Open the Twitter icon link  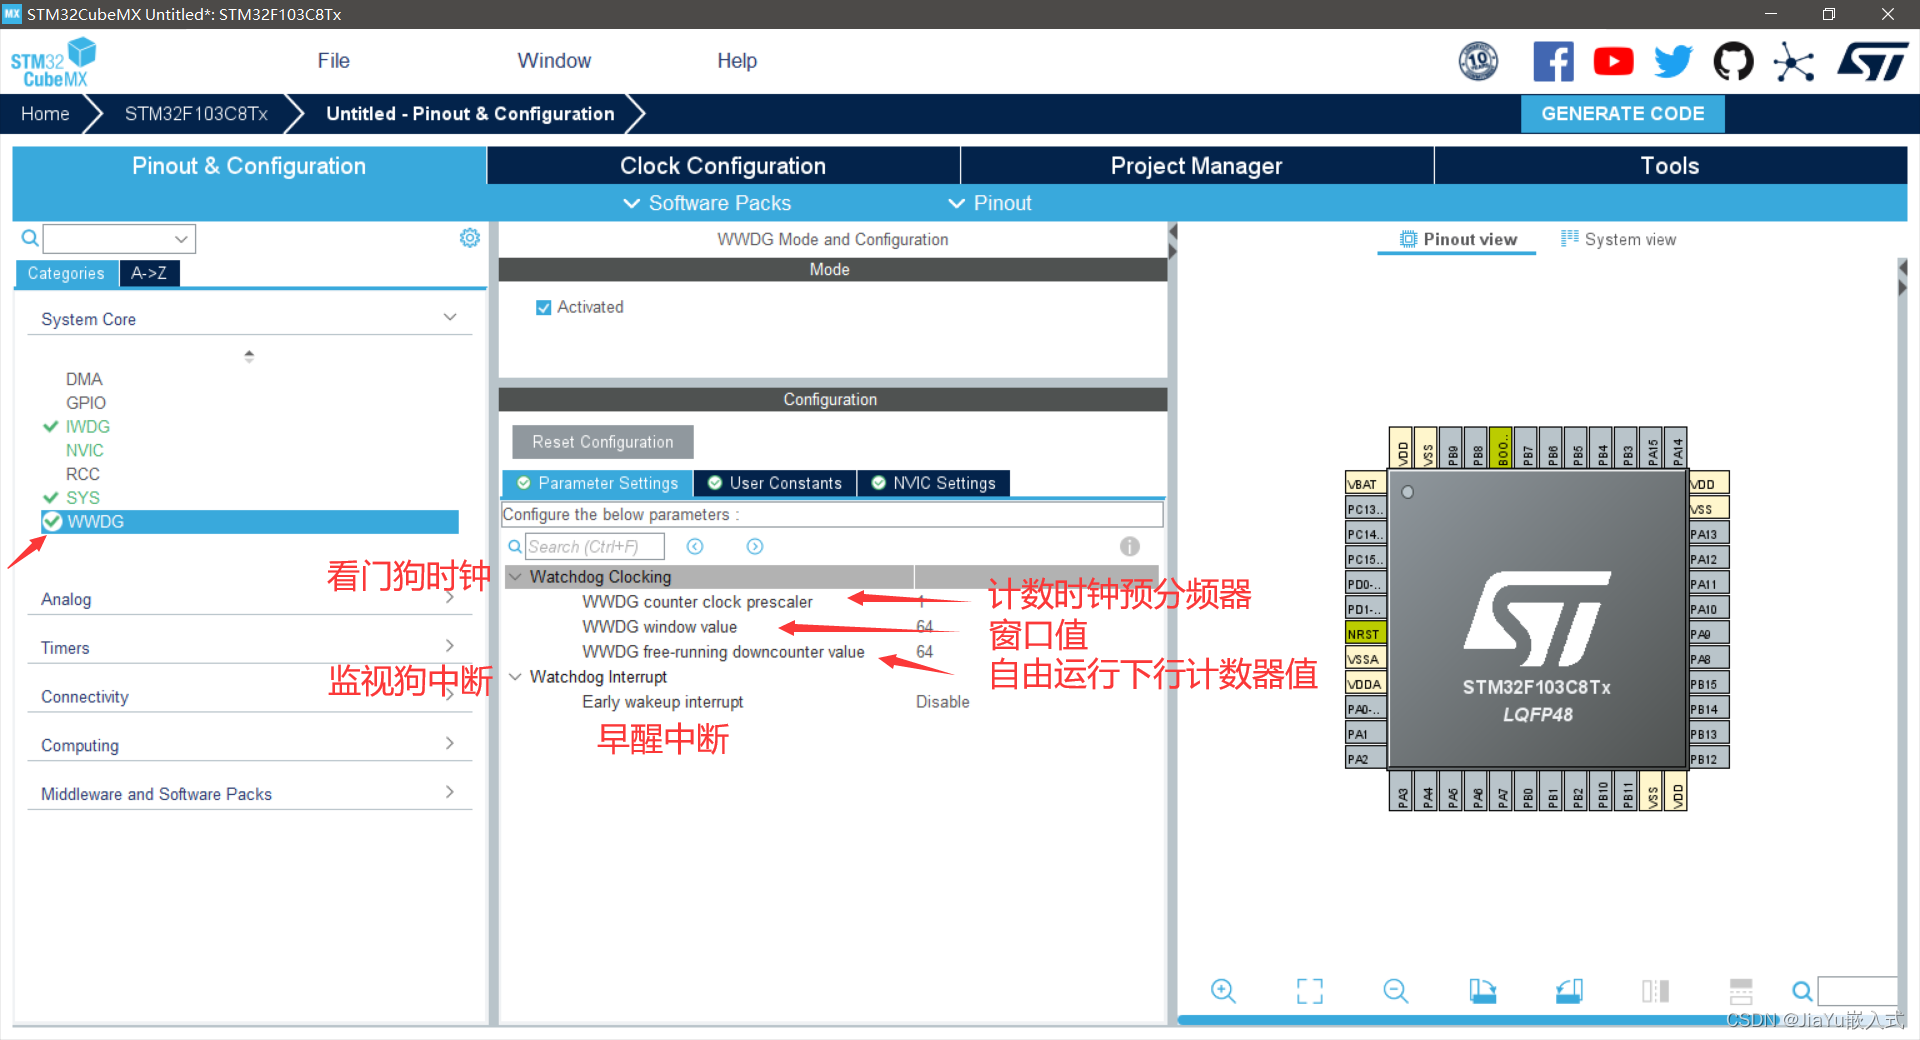click(x=1673, y=62)
